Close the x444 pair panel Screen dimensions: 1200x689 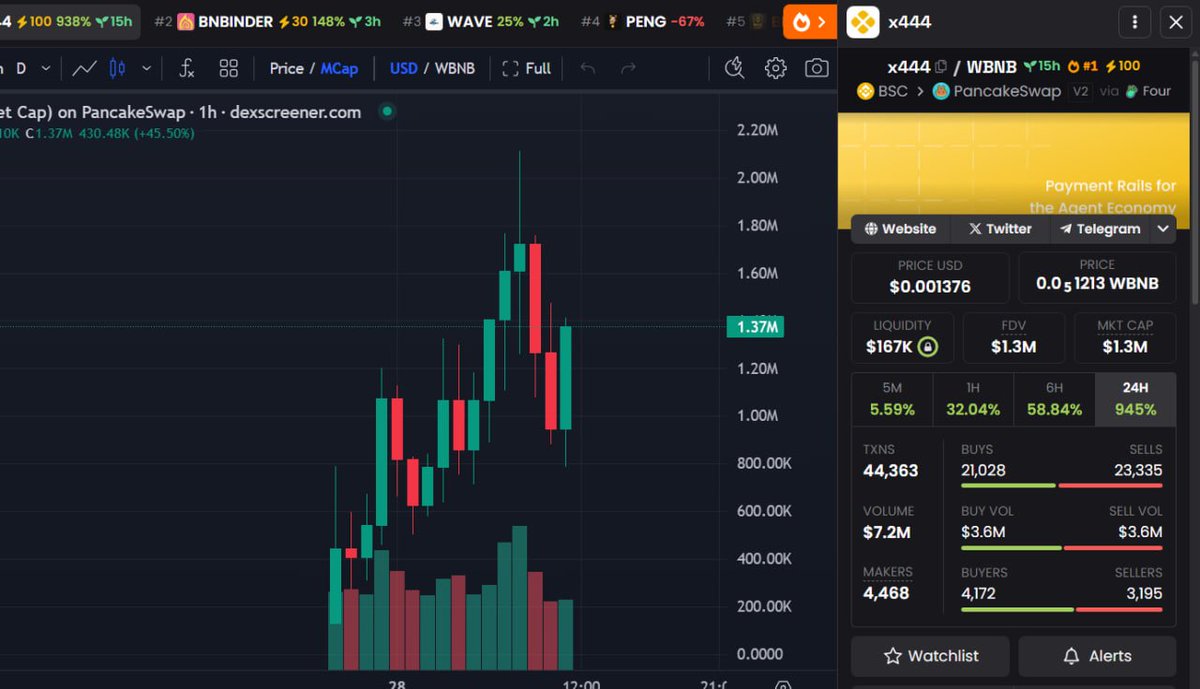pos(1175,22)
